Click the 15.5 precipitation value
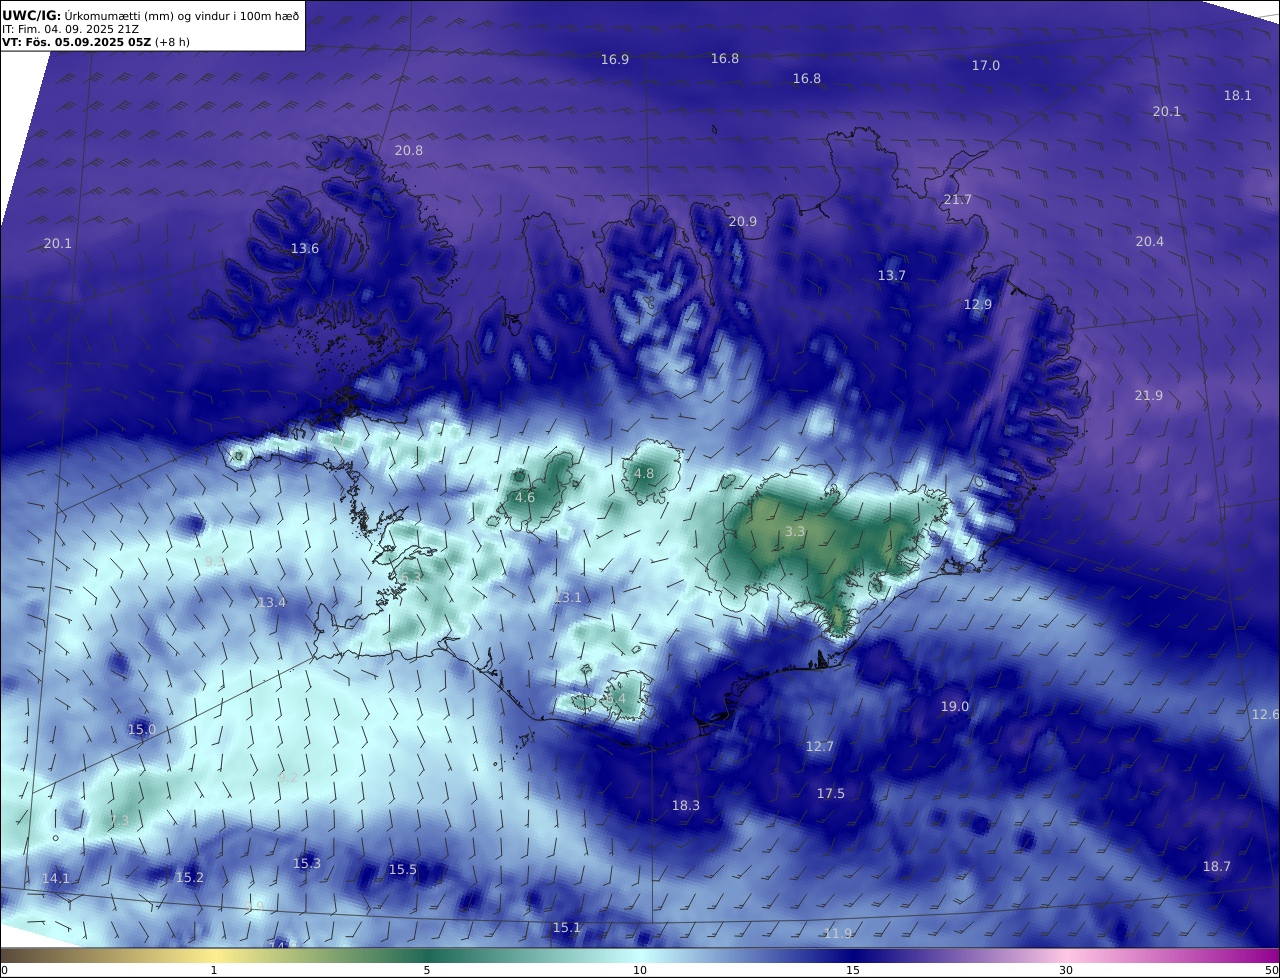1280x978 pixels. (403, 870)
